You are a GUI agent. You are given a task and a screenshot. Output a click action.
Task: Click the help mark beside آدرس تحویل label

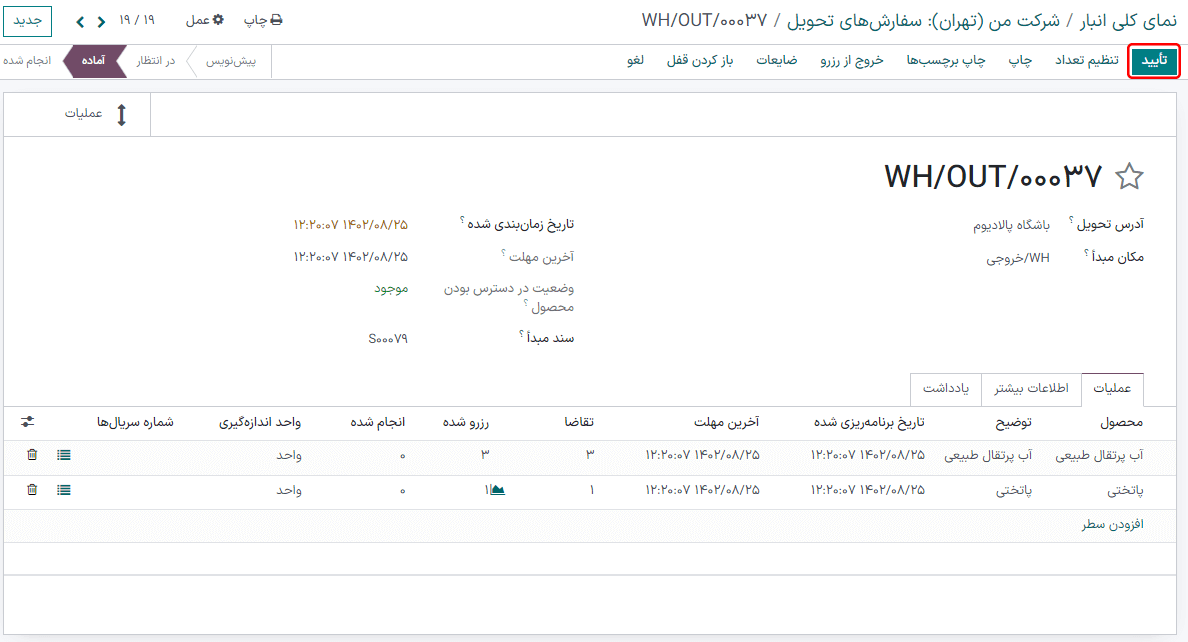point(1071,219)
